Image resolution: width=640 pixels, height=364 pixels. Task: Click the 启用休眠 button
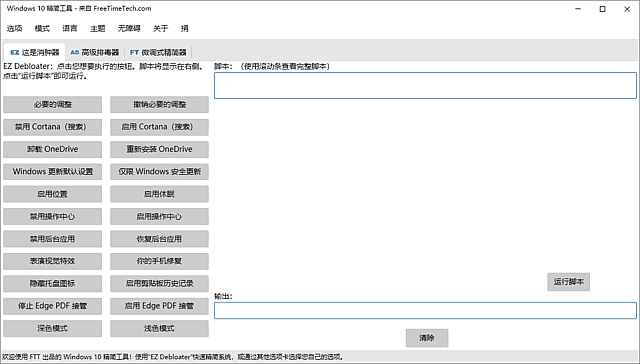tap(159, 194)
